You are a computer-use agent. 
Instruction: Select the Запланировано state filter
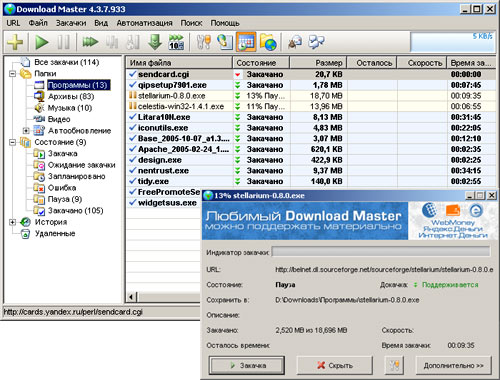tap(76, 176)
